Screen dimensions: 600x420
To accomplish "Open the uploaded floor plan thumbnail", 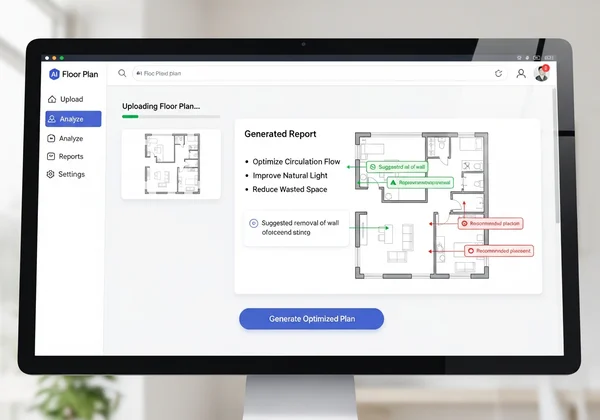I will (x=171, y=164).
